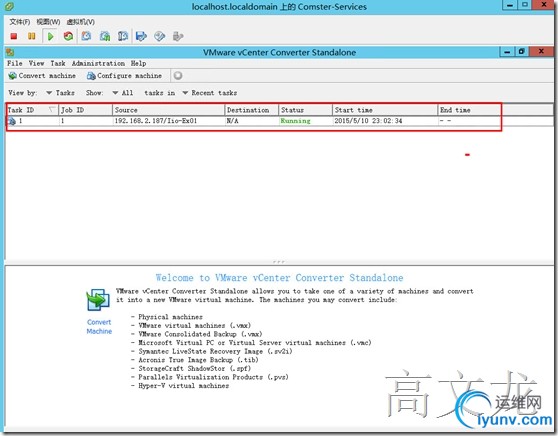Click the take snapshot icon
This screenshot has height=436, width=558.
tap(86, 36)
